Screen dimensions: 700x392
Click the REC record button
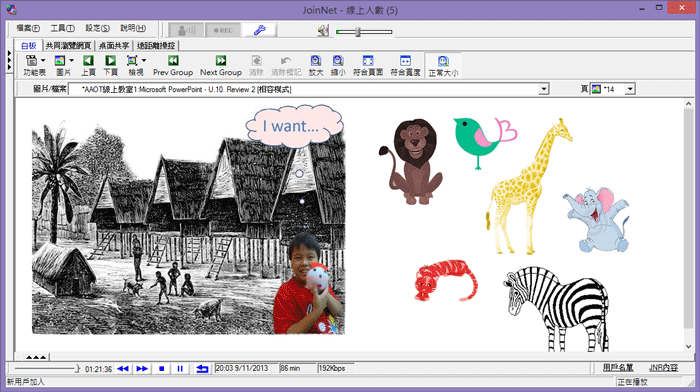[223, 30]
